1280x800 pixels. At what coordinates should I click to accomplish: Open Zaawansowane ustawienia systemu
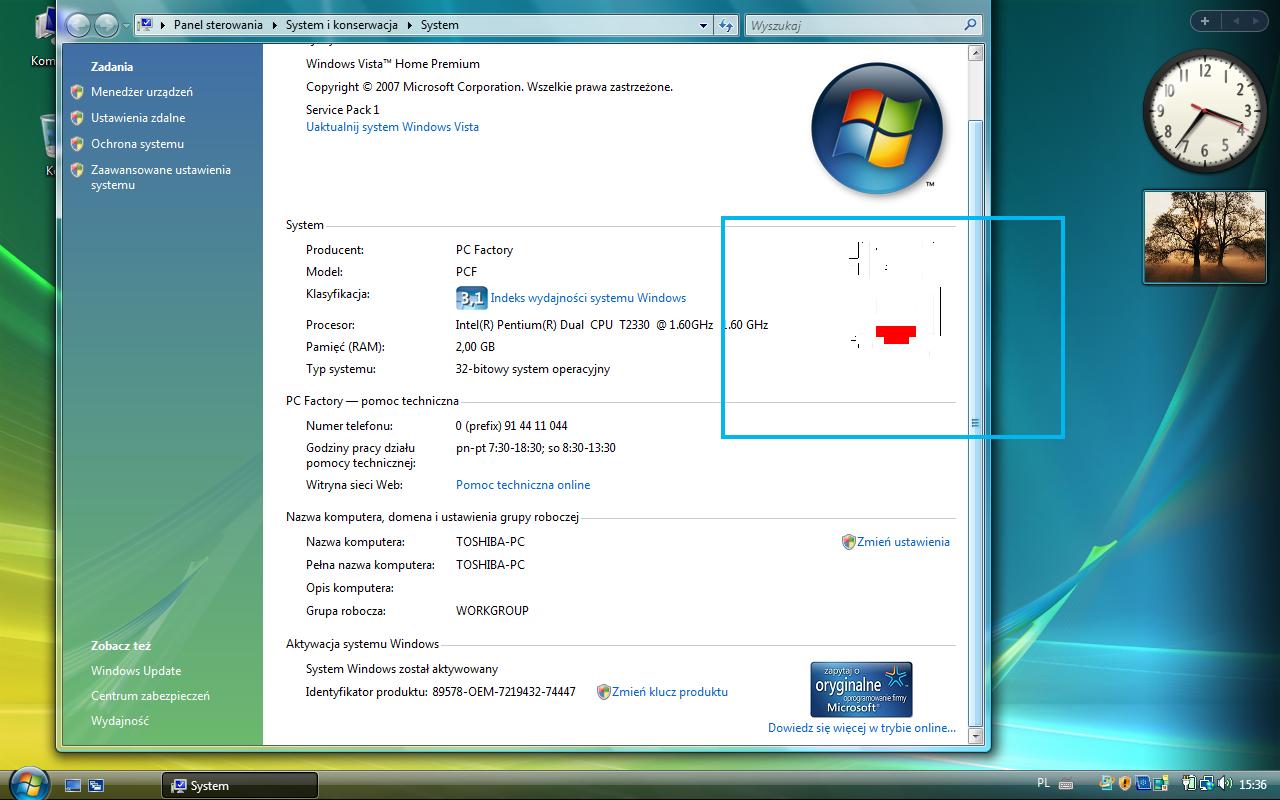[x=161, y=177]
